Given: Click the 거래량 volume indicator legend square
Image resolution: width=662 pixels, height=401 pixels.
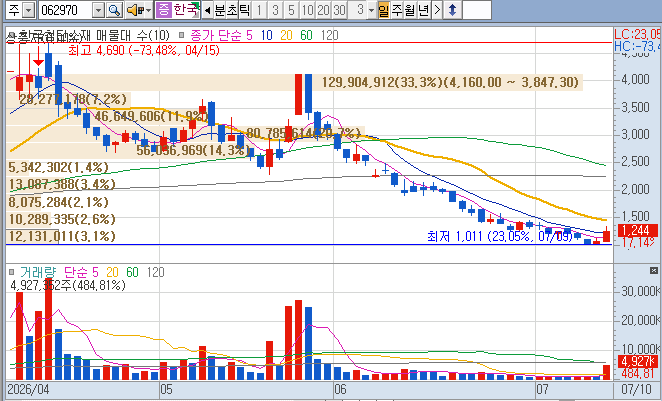Looking at the screenshot, I should (x=11, y=272).
